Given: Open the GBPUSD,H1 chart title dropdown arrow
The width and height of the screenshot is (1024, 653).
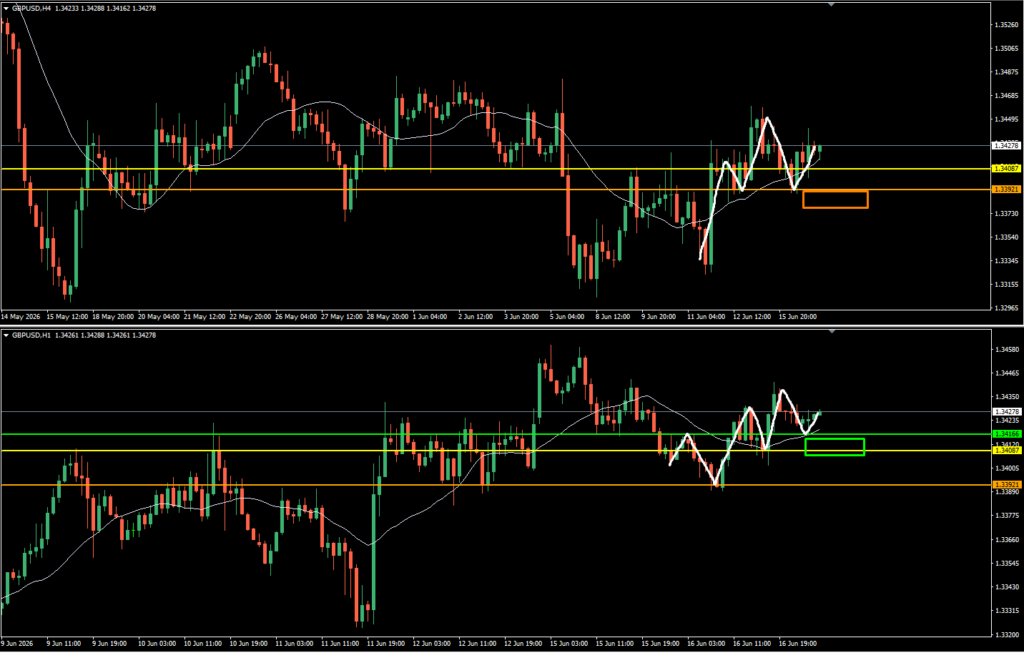Looking at the screenshot, I should pos(6,336).
